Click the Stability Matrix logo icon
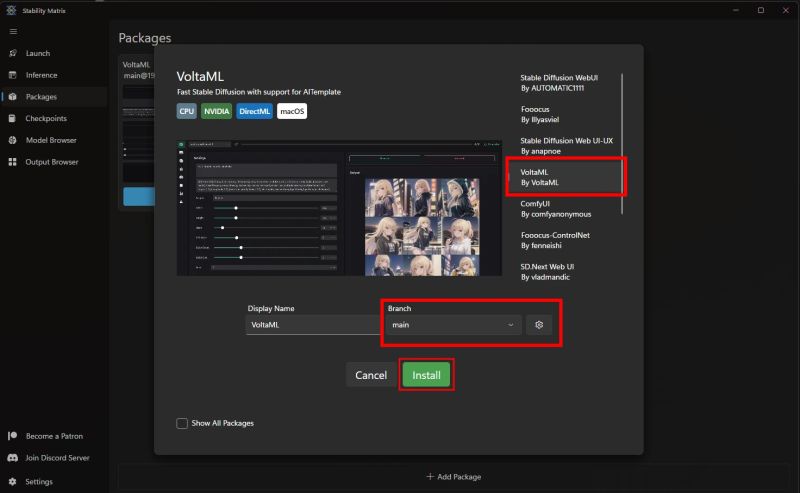This screenshot has width=800, height=493. click(11, 10)
